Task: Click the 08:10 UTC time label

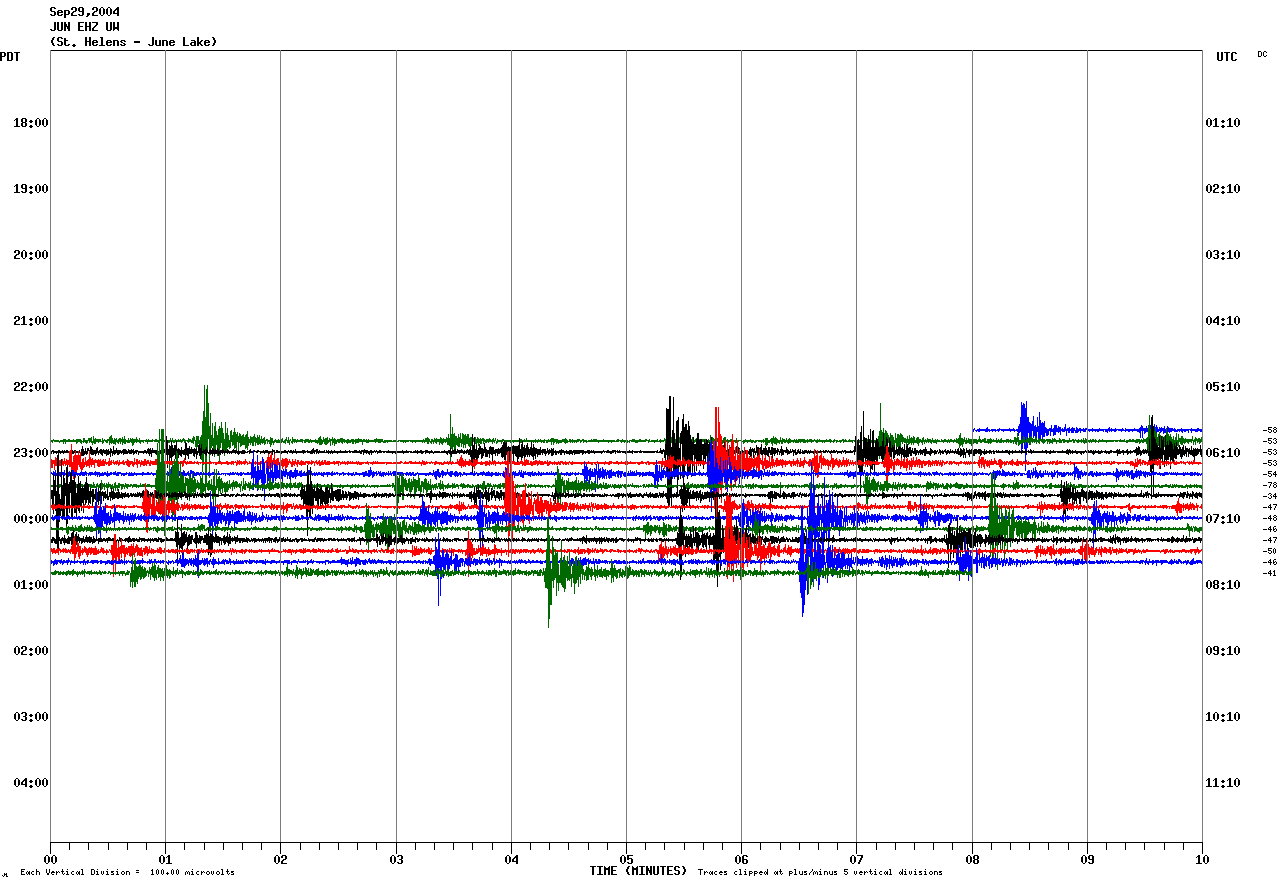Action: [x=1223, y=585]
